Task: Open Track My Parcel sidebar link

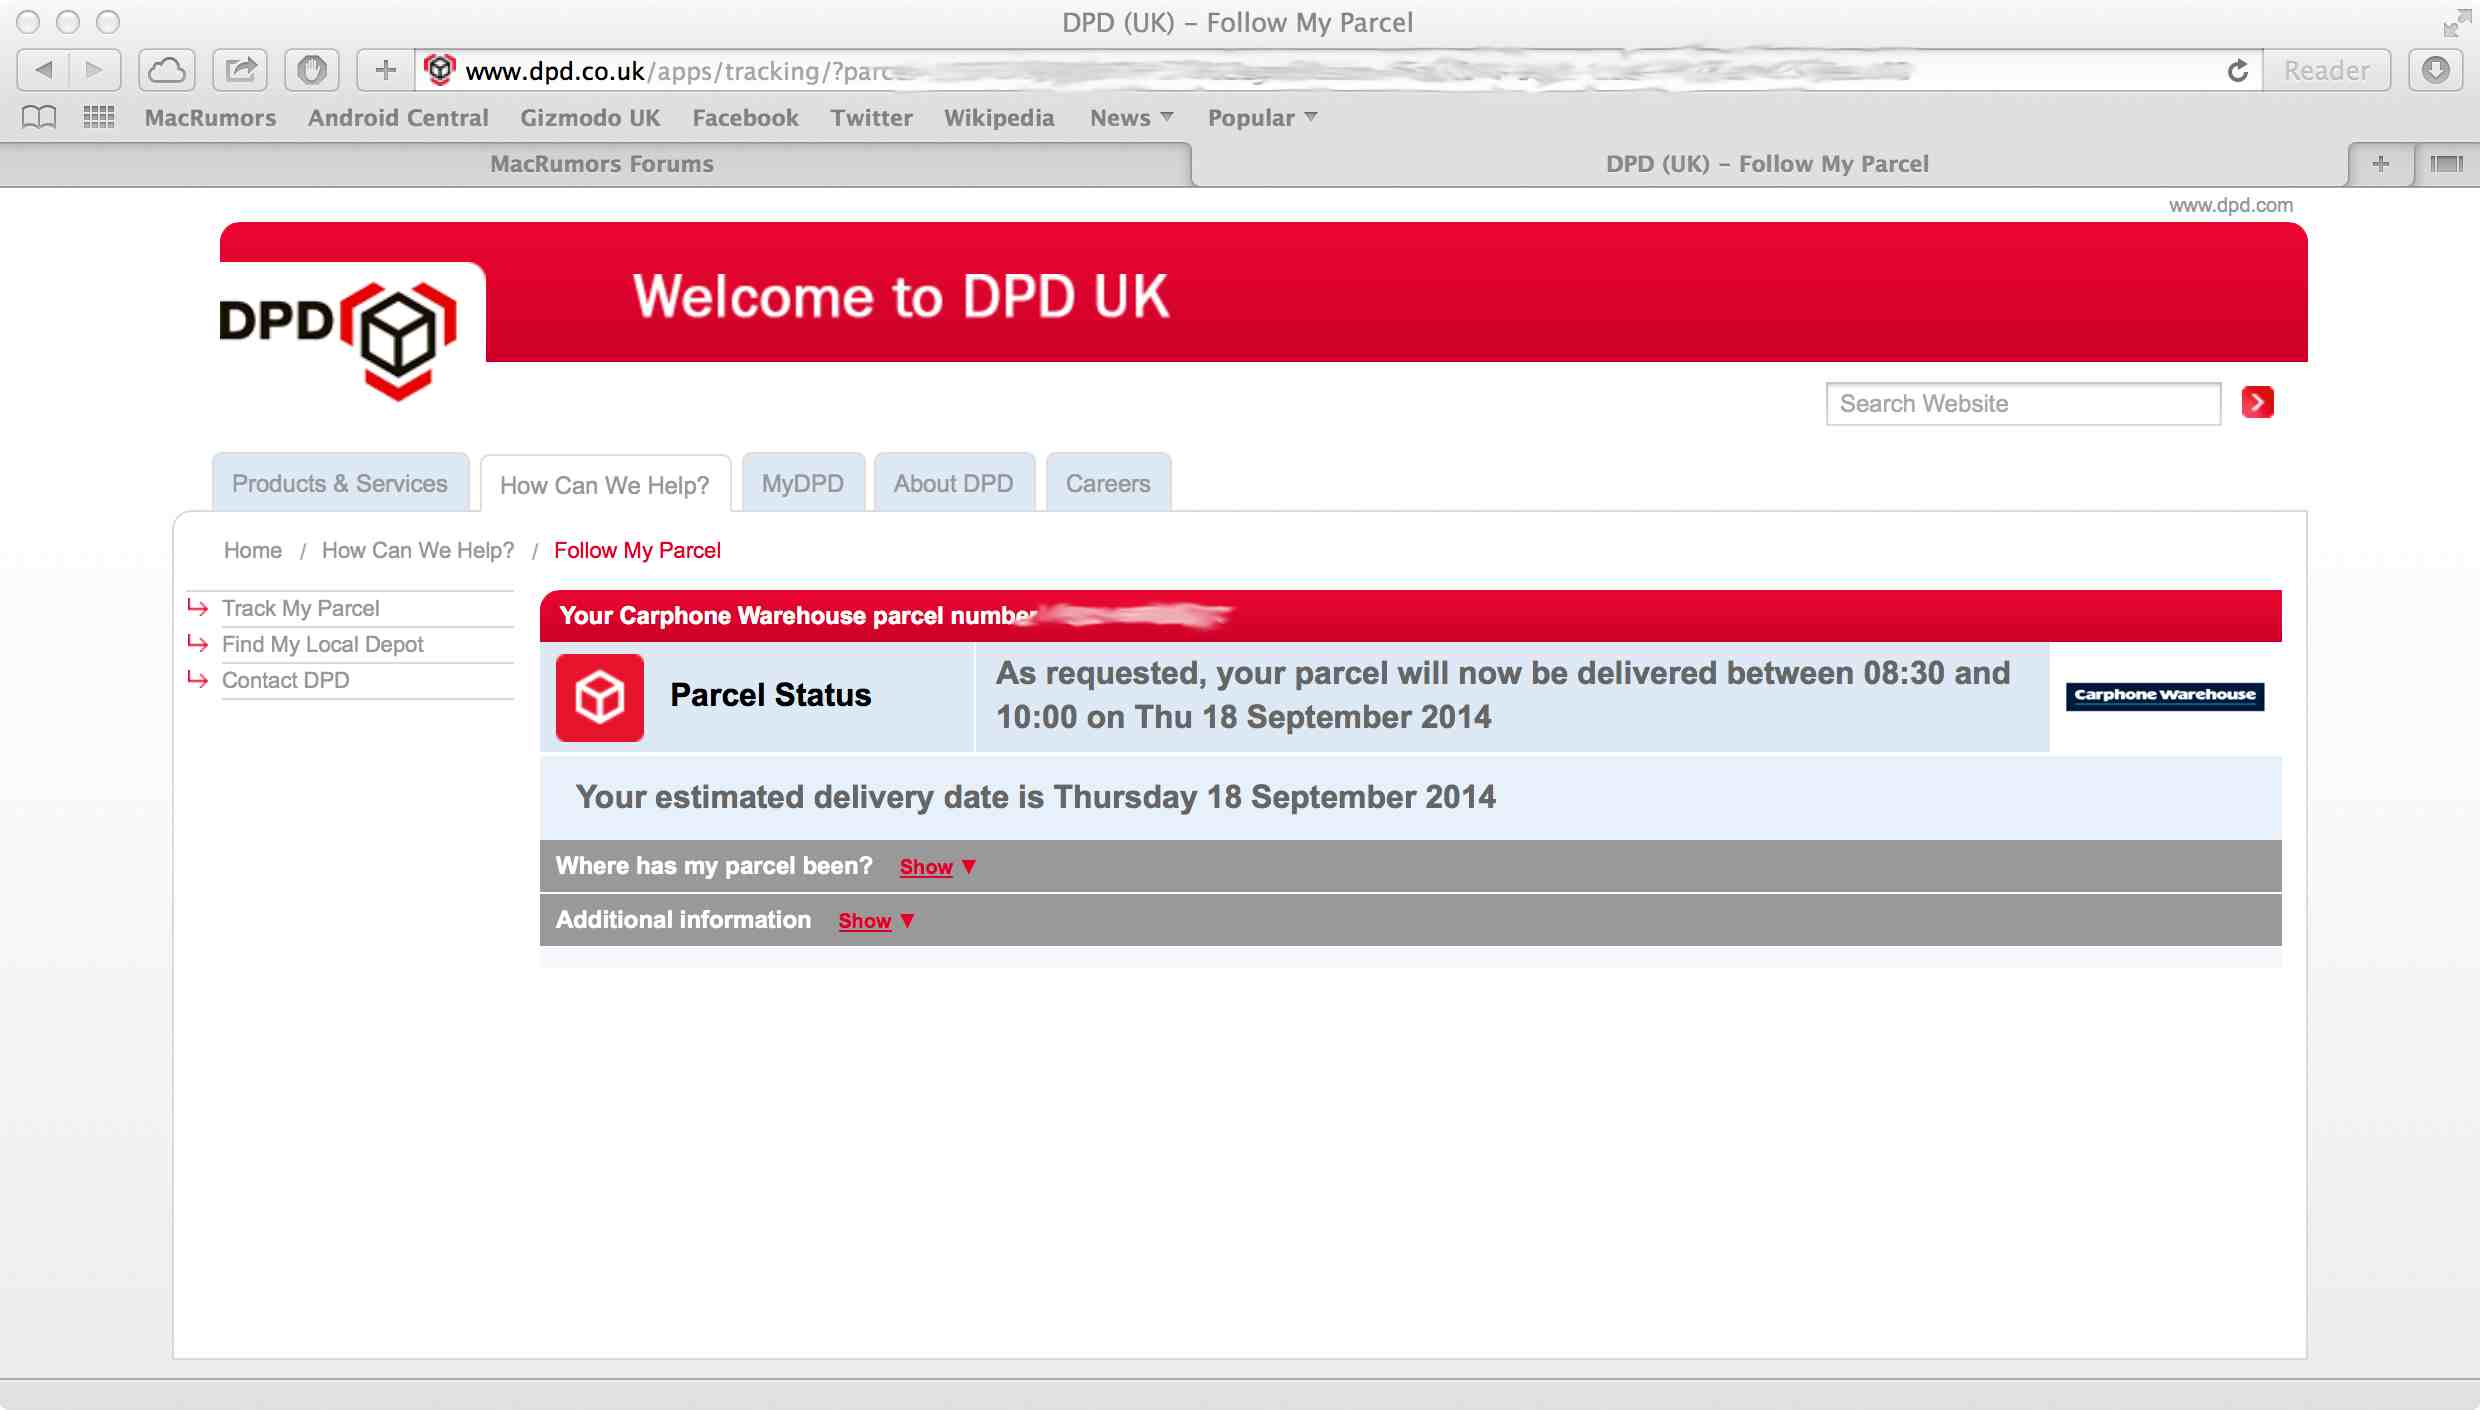Action: pos(300,608)
